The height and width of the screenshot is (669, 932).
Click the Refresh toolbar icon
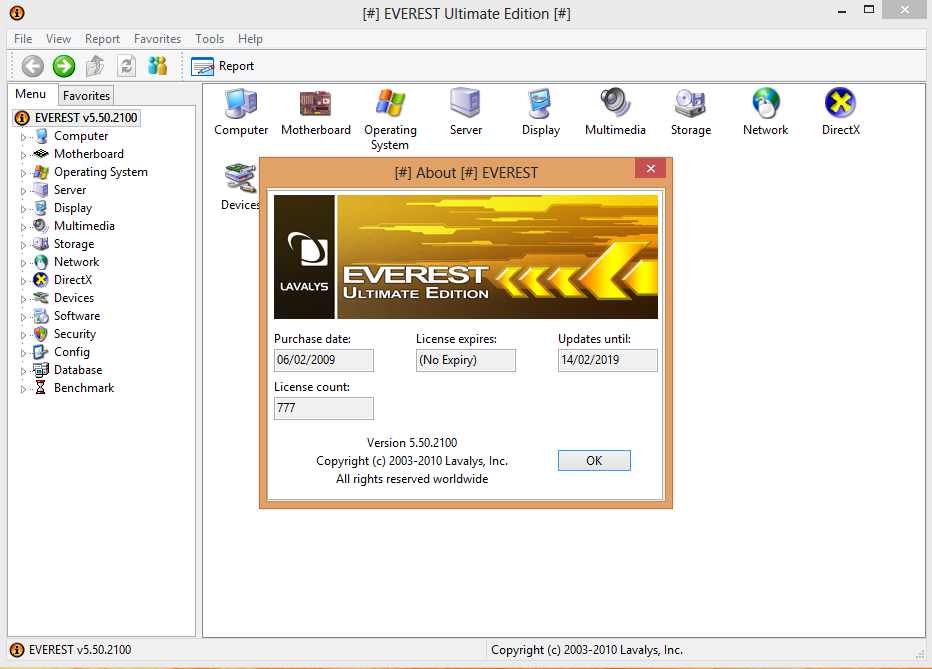click(x=127, y=66)
